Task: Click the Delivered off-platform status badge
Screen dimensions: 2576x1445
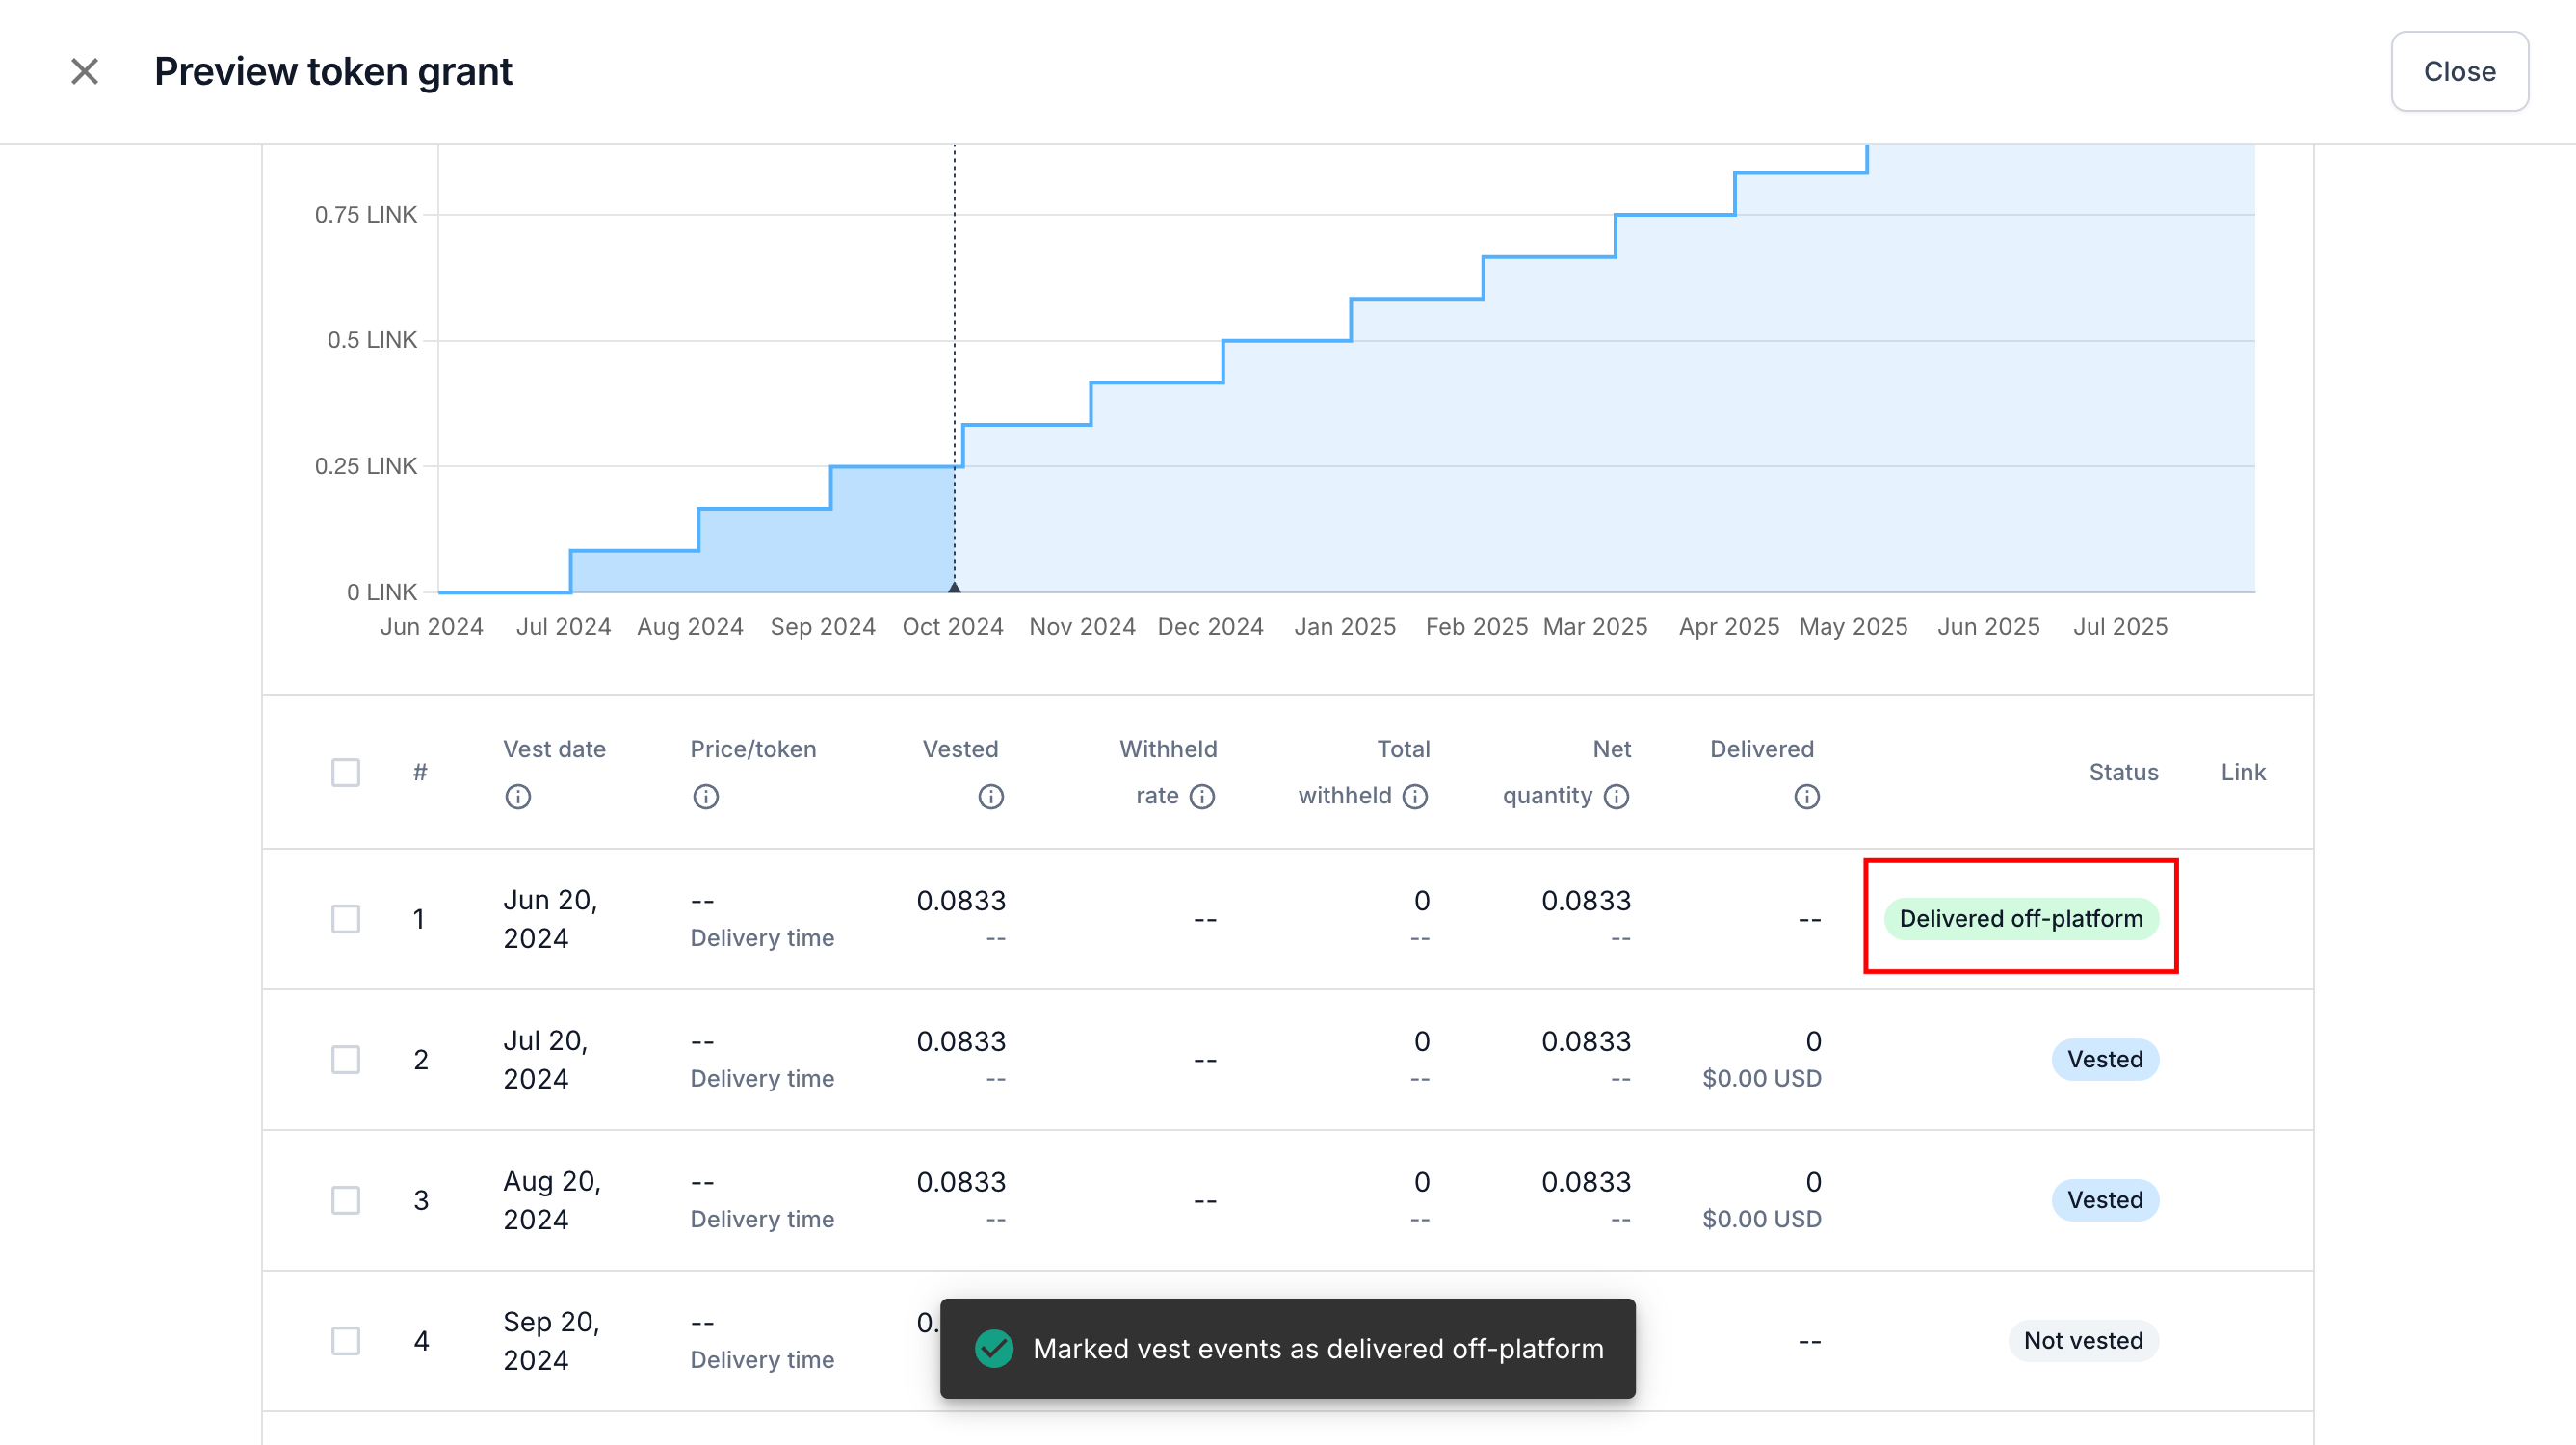Action: click(2021, 918)
